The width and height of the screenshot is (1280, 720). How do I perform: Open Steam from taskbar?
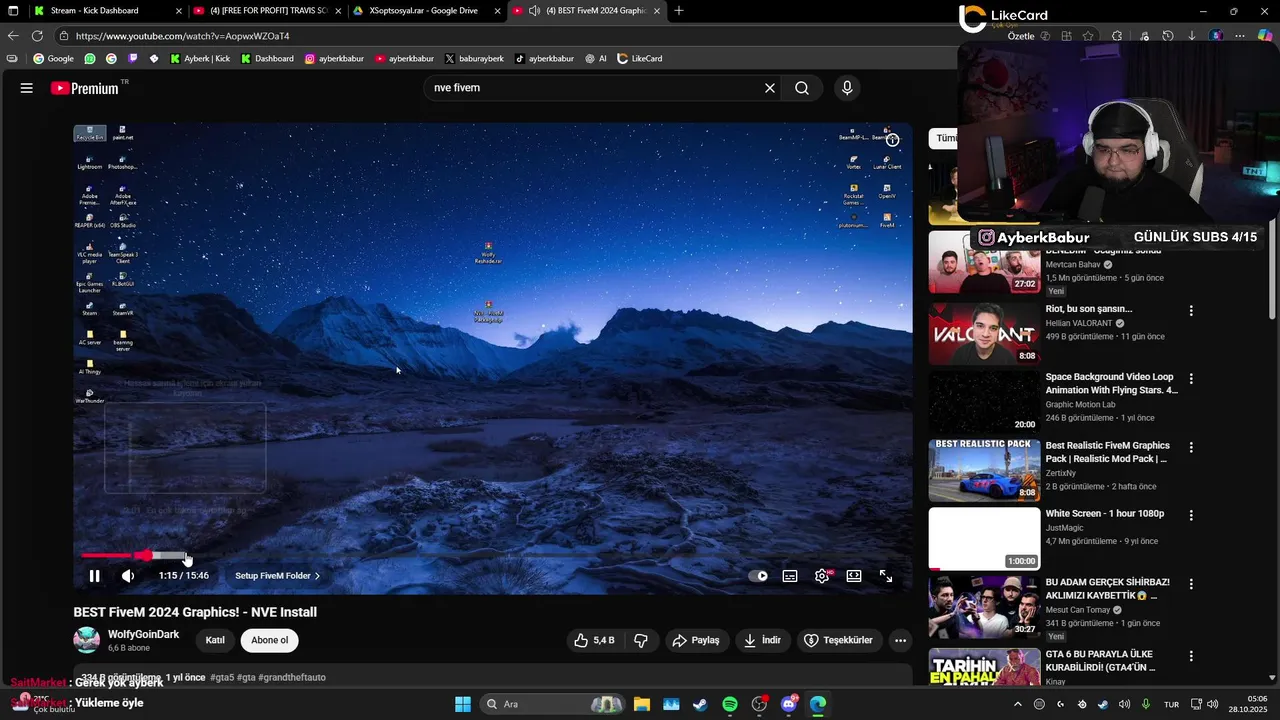pyautogui.click(x=700, y=704)
